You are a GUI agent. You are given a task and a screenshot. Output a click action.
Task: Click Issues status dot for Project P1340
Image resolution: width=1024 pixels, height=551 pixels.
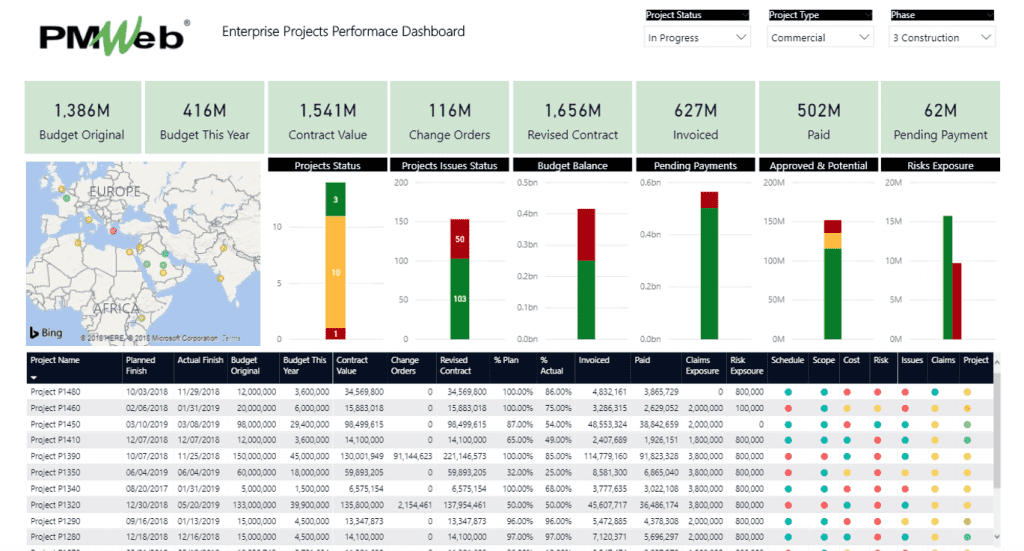coord(905,488)
